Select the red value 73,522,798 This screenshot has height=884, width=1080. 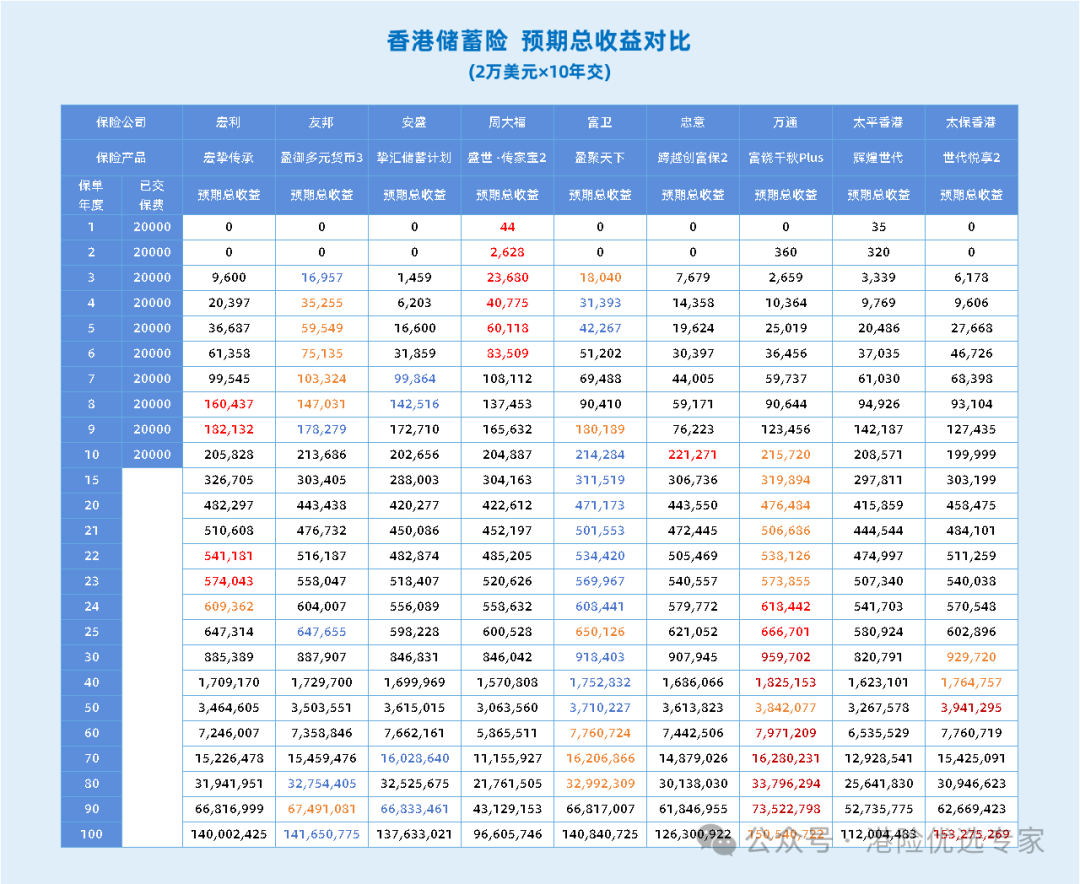tap(786, 809)
